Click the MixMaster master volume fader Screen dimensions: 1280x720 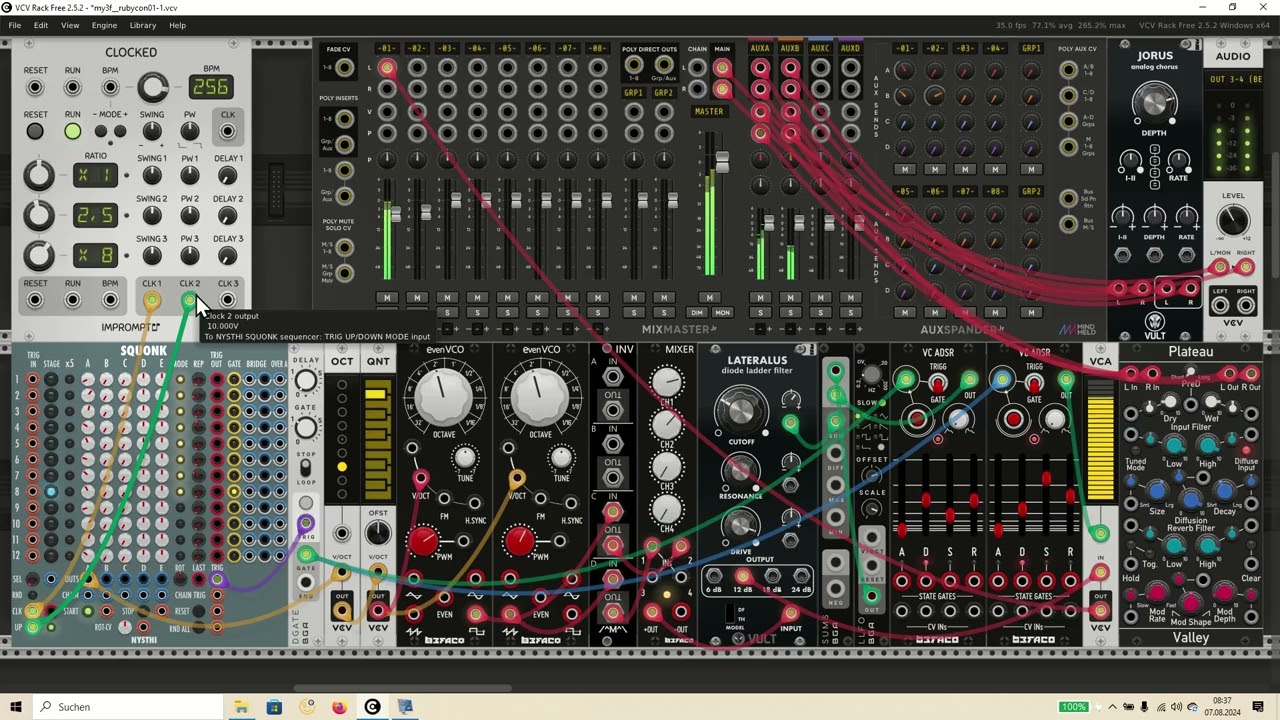tap(721, 162)
